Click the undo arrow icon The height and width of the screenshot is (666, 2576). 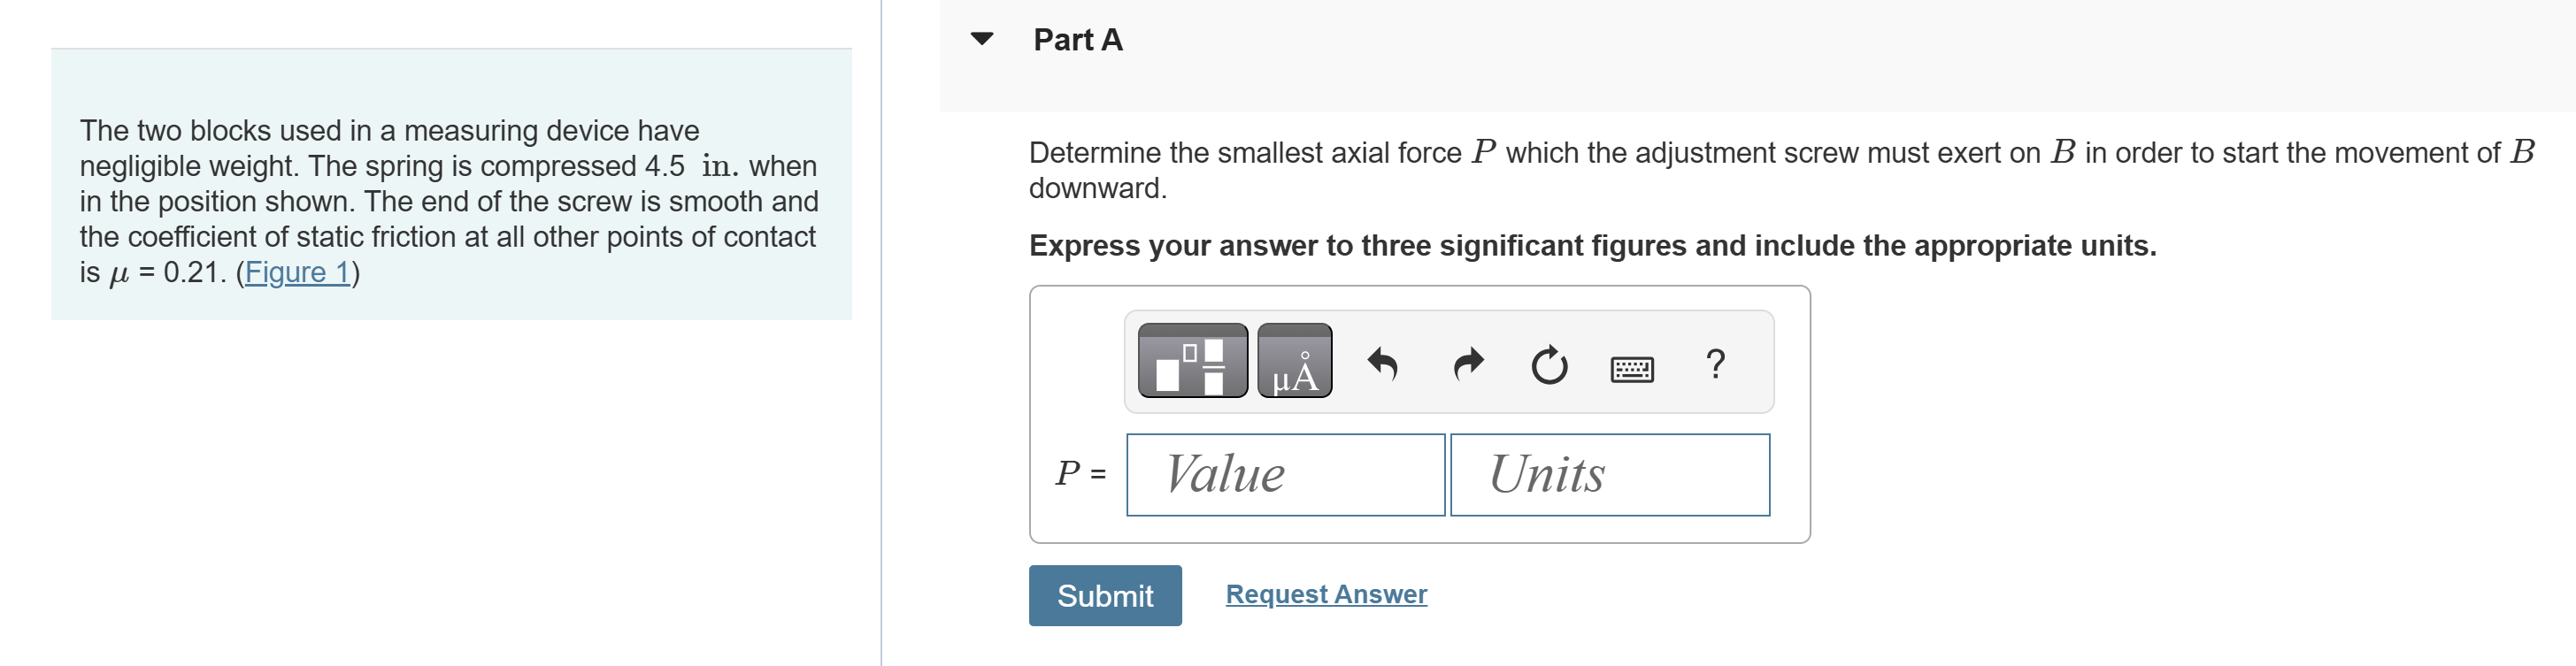1382,364
